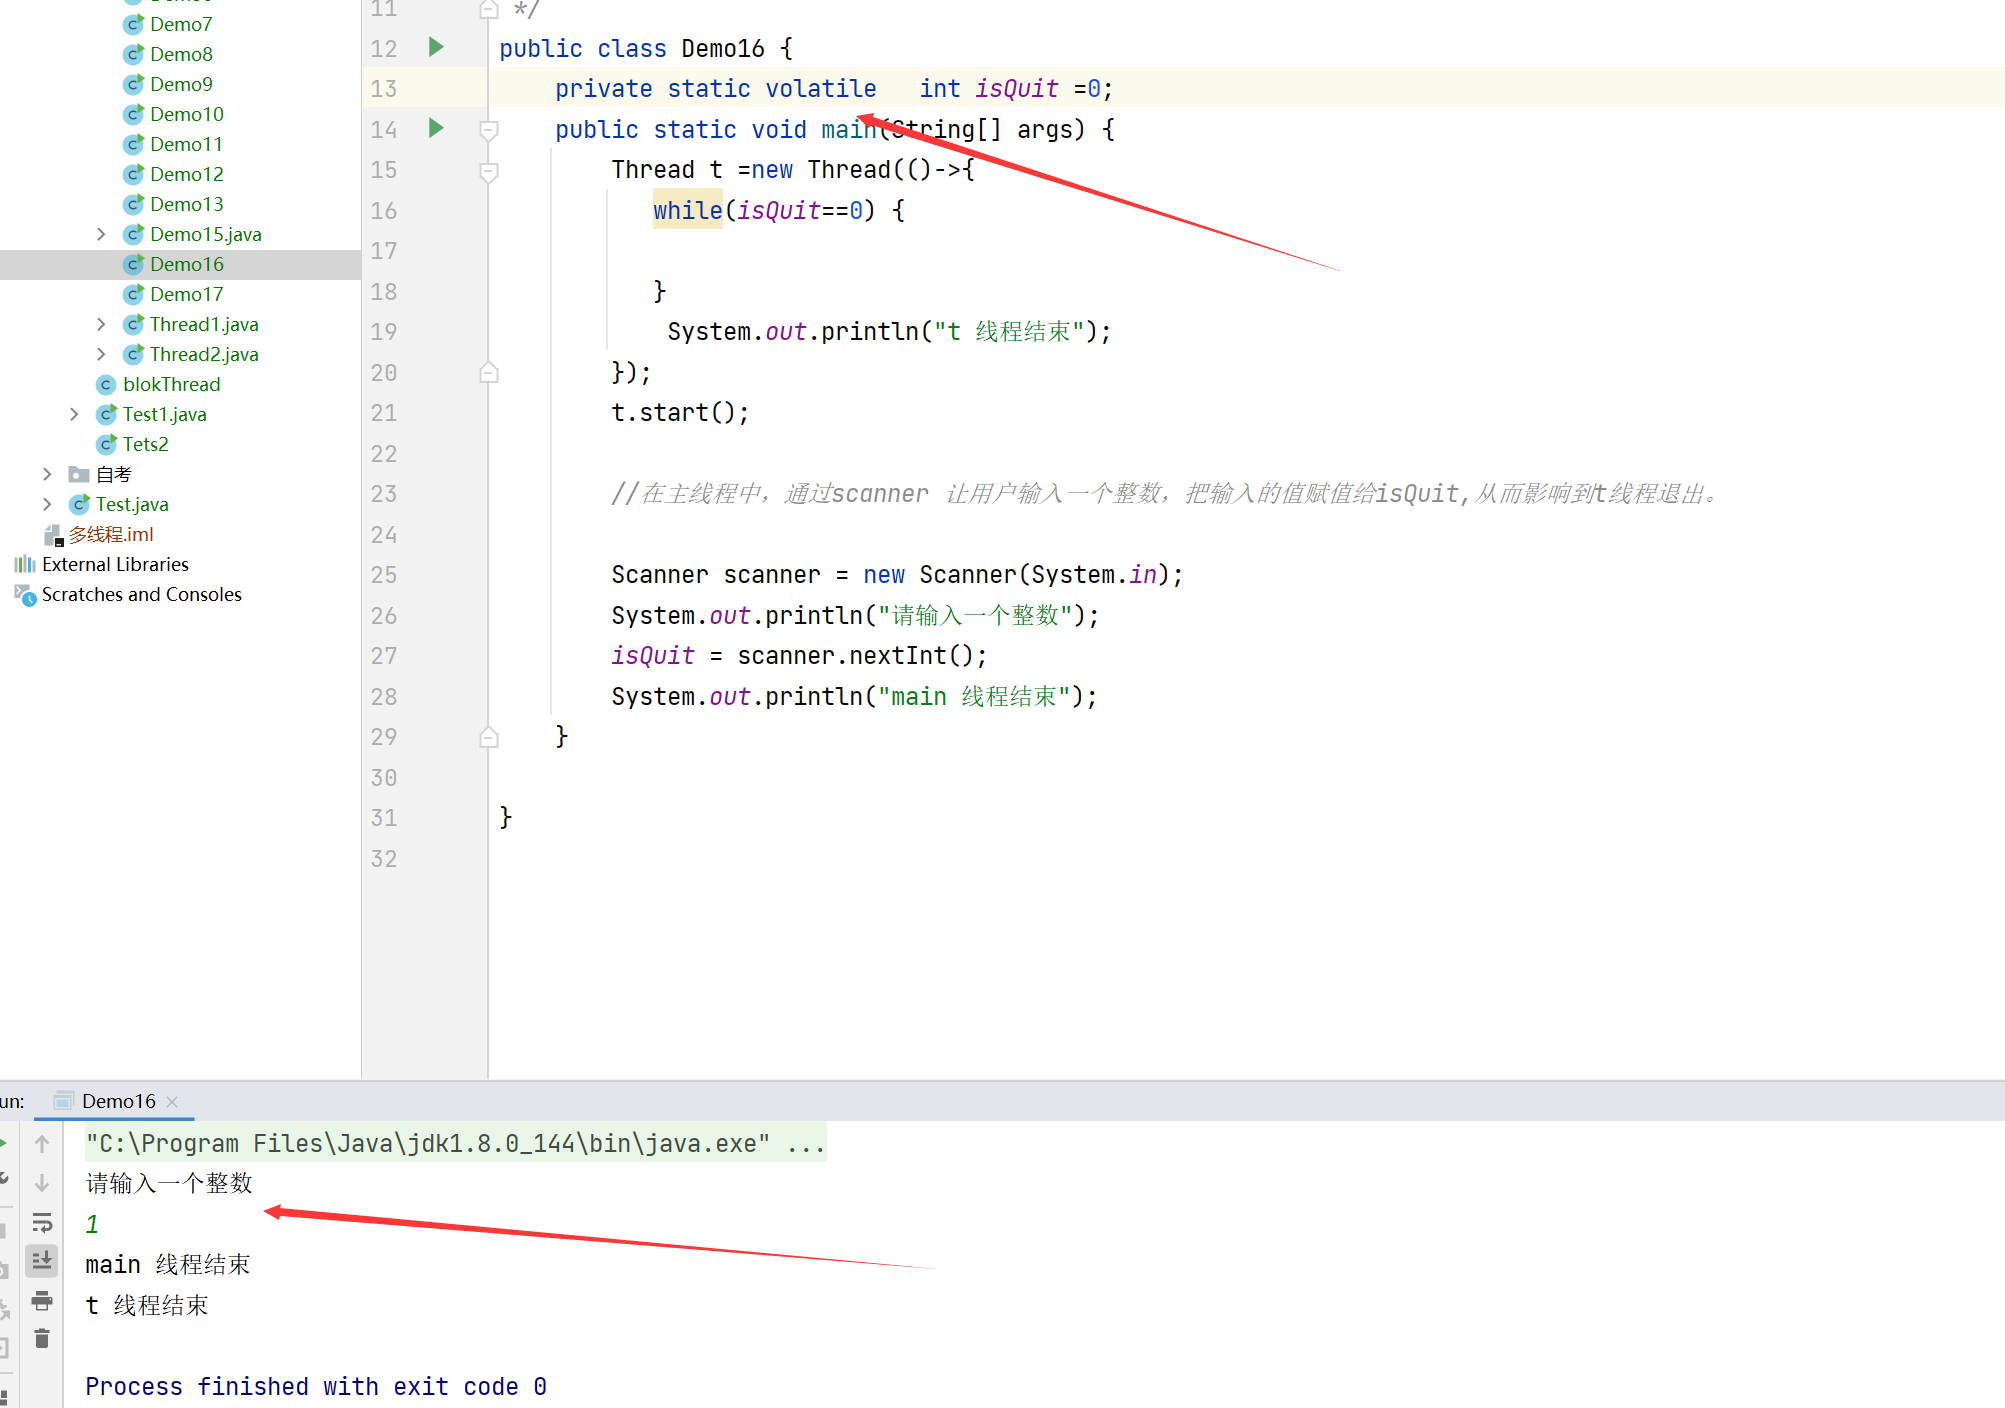Select Tets2 class in the tree
The width and height of the screenshot is (2005, 1408).
coord(146,444)
